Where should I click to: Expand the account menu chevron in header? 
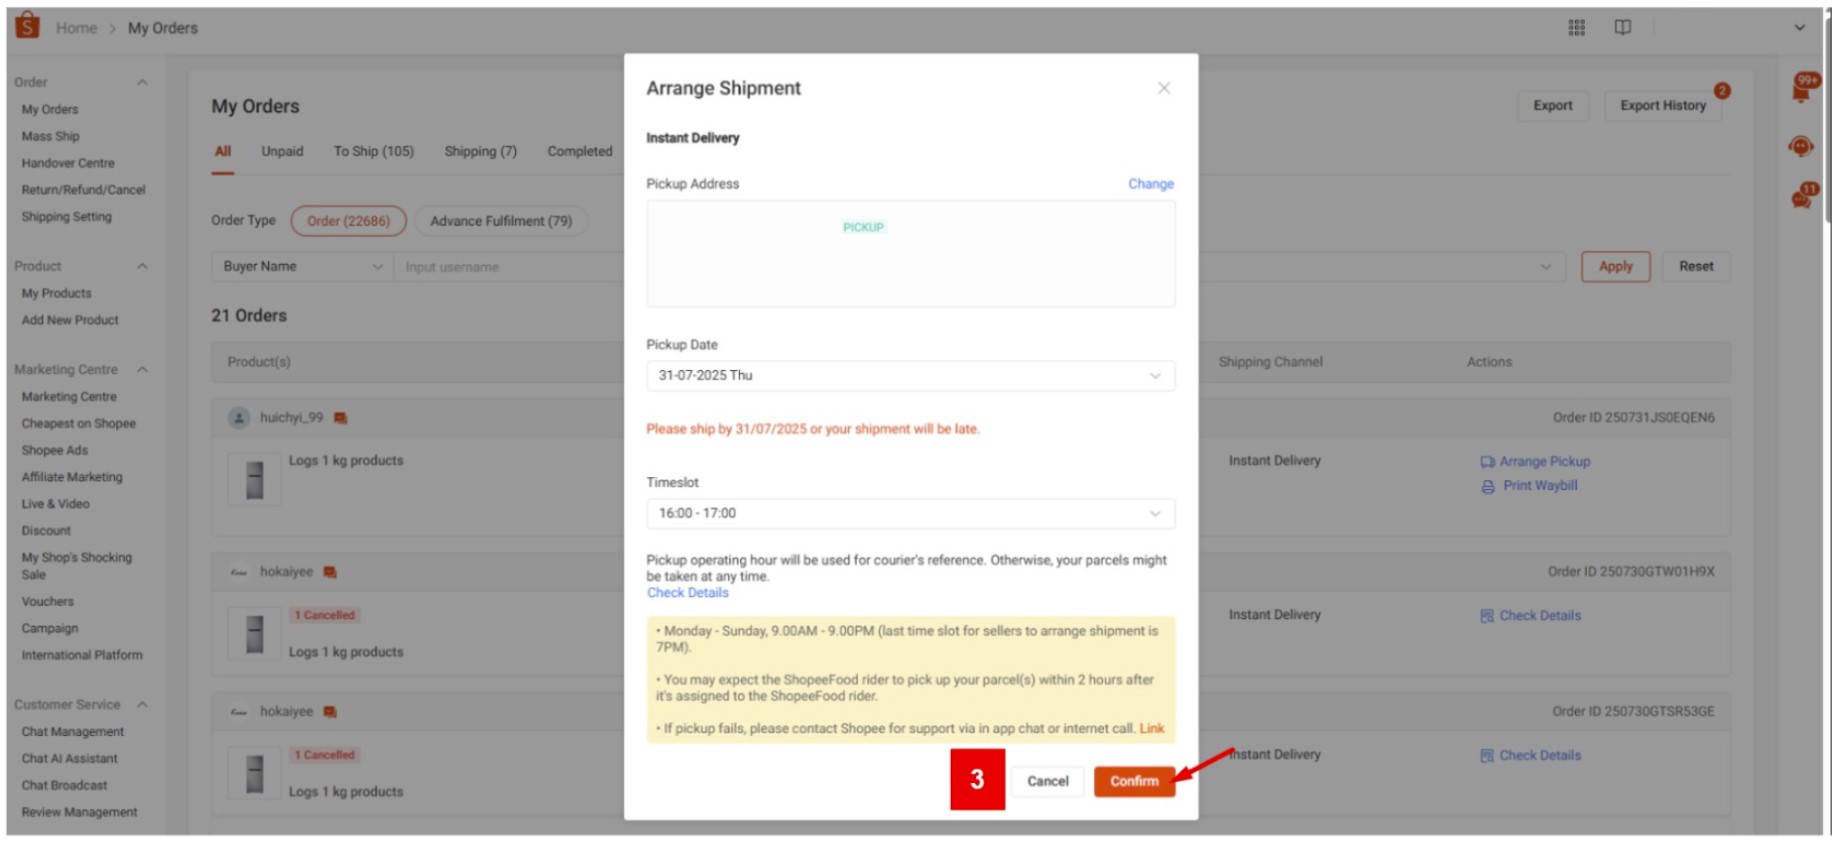coord(1800,28)
